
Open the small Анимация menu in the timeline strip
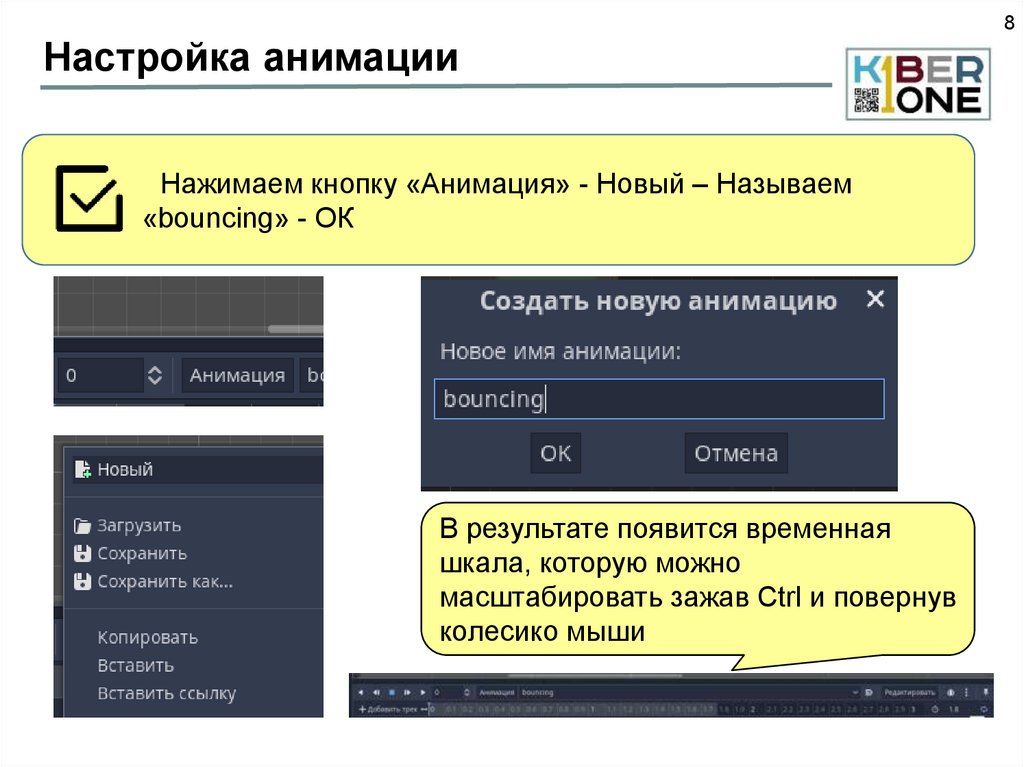click(497, 693)
